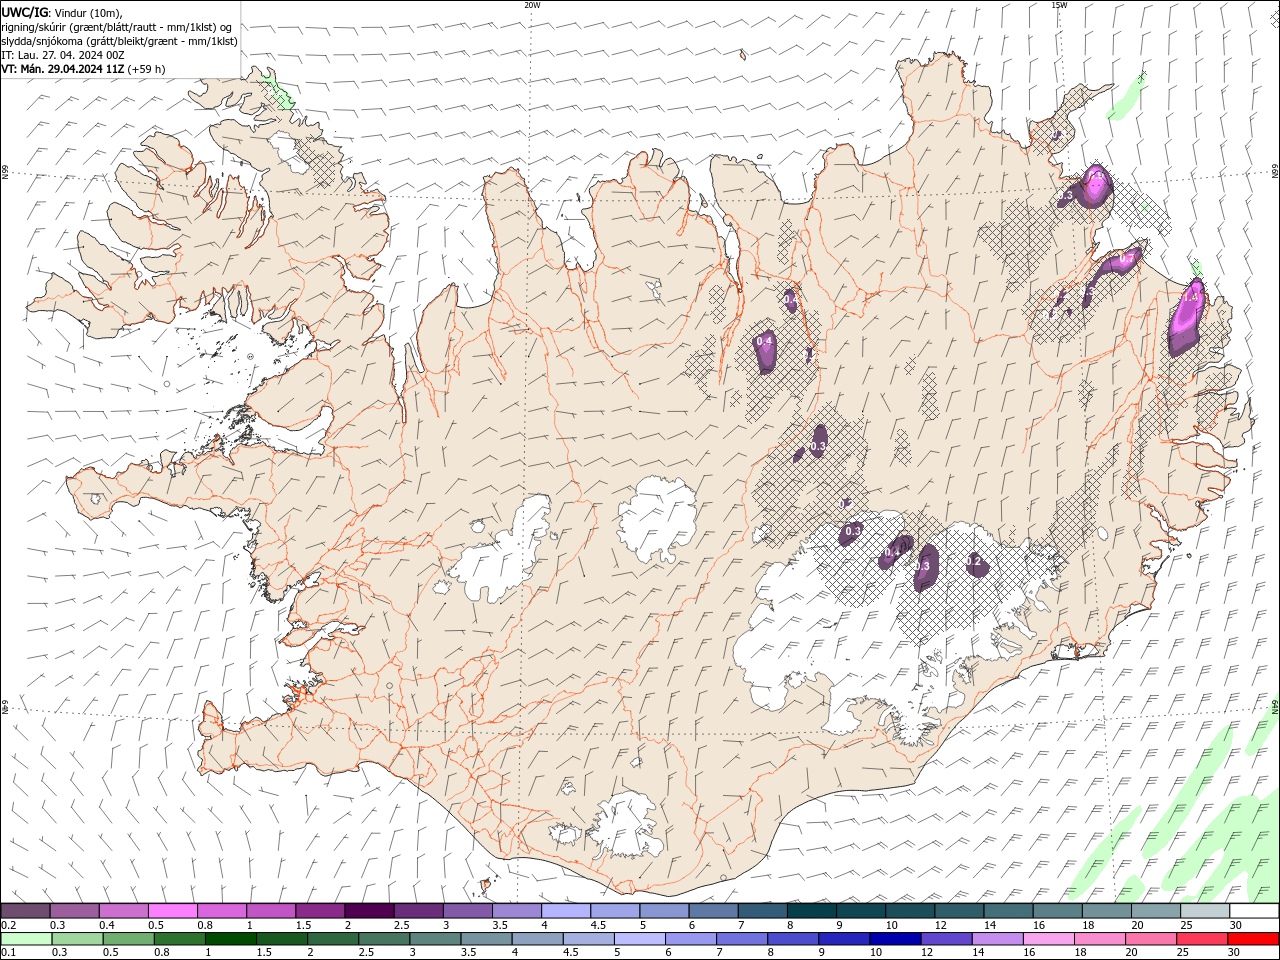Screen dimensions: 1280x960
Task: Click the '15W' longitude label
Action: pos(1059,5)
